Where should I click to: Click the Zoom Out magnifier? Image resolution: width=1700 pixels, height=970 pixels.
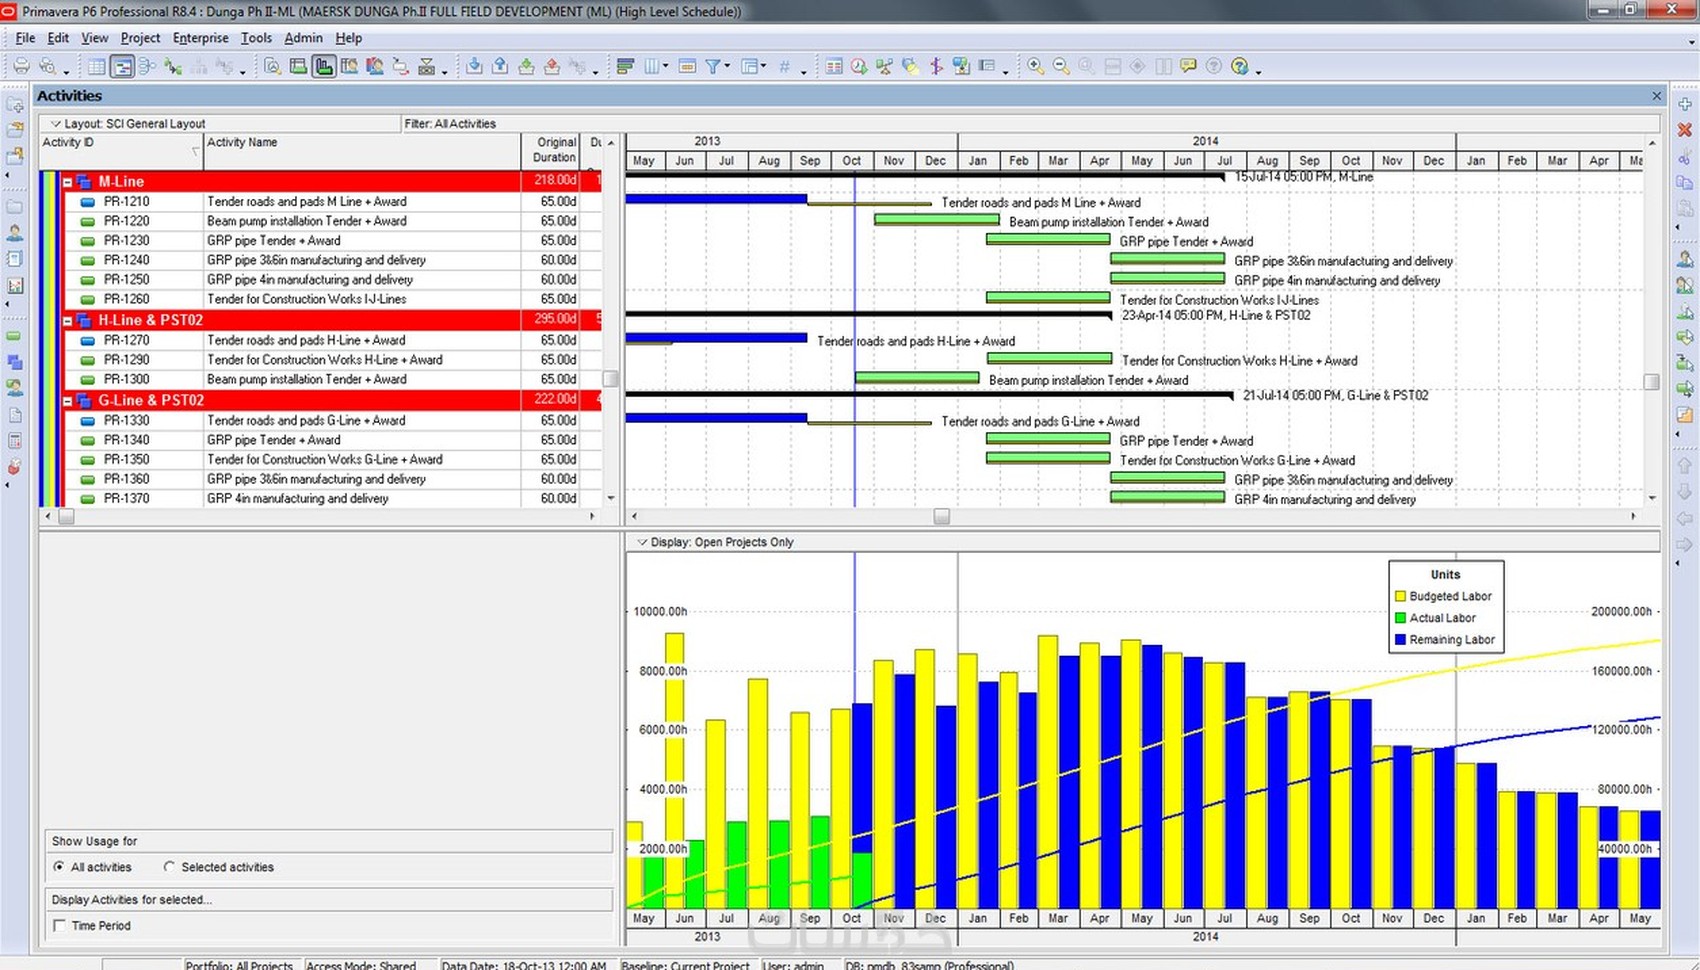click(x=1061, y=66)
